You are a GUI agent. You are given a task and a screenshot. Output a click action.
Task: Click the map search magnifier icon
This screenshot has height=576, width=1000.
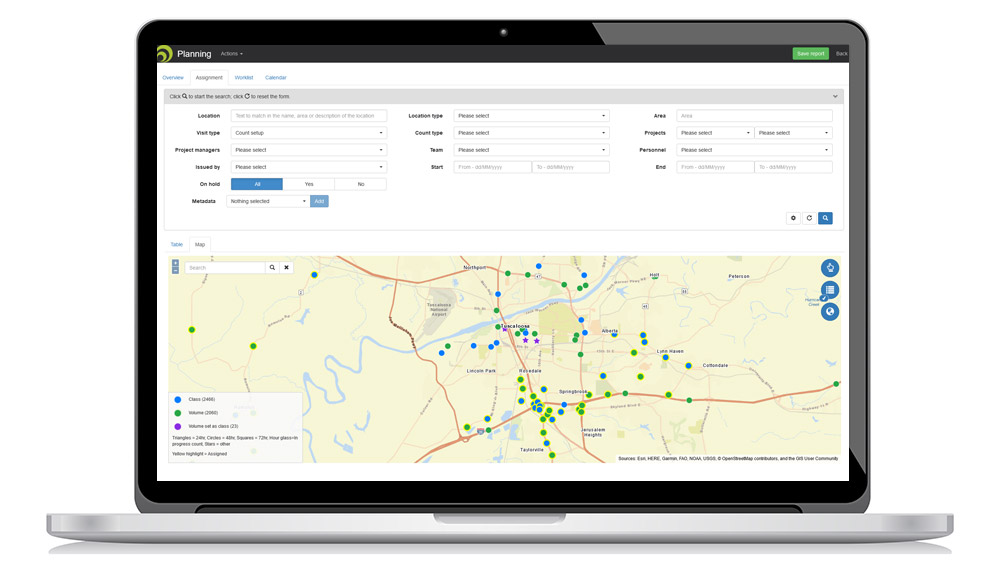point(272,268)
